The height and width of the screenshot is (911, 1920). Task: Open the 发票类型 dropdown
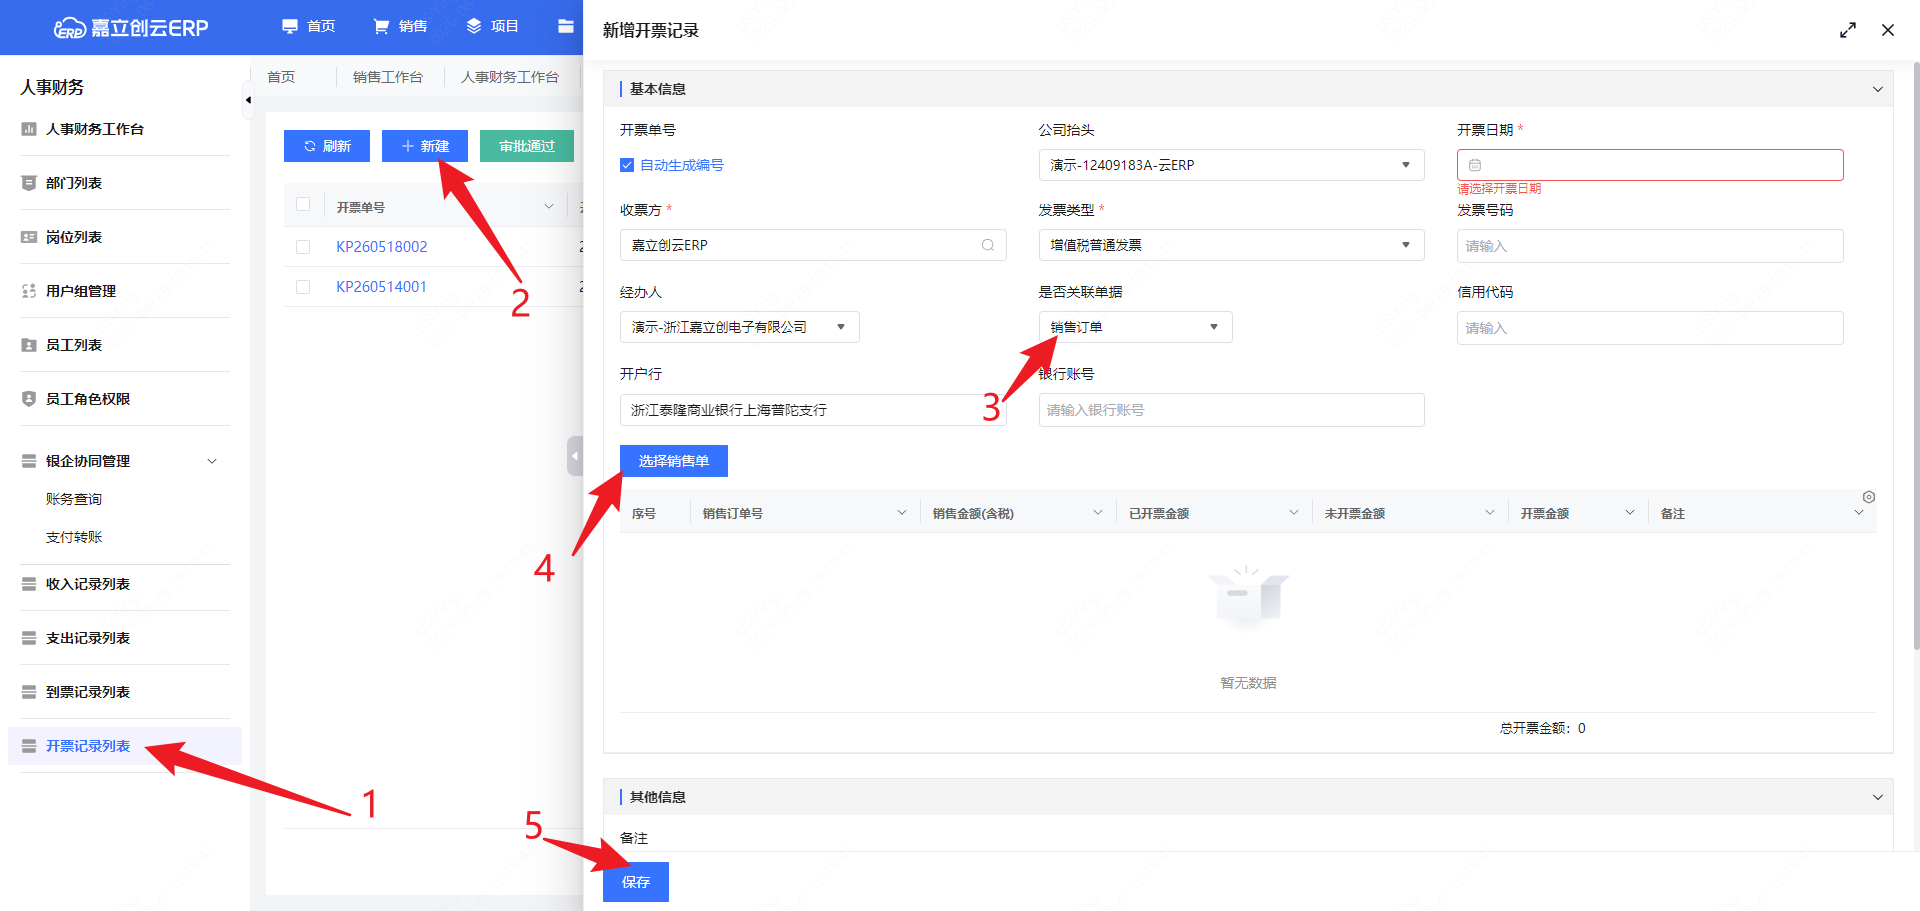1232,245
